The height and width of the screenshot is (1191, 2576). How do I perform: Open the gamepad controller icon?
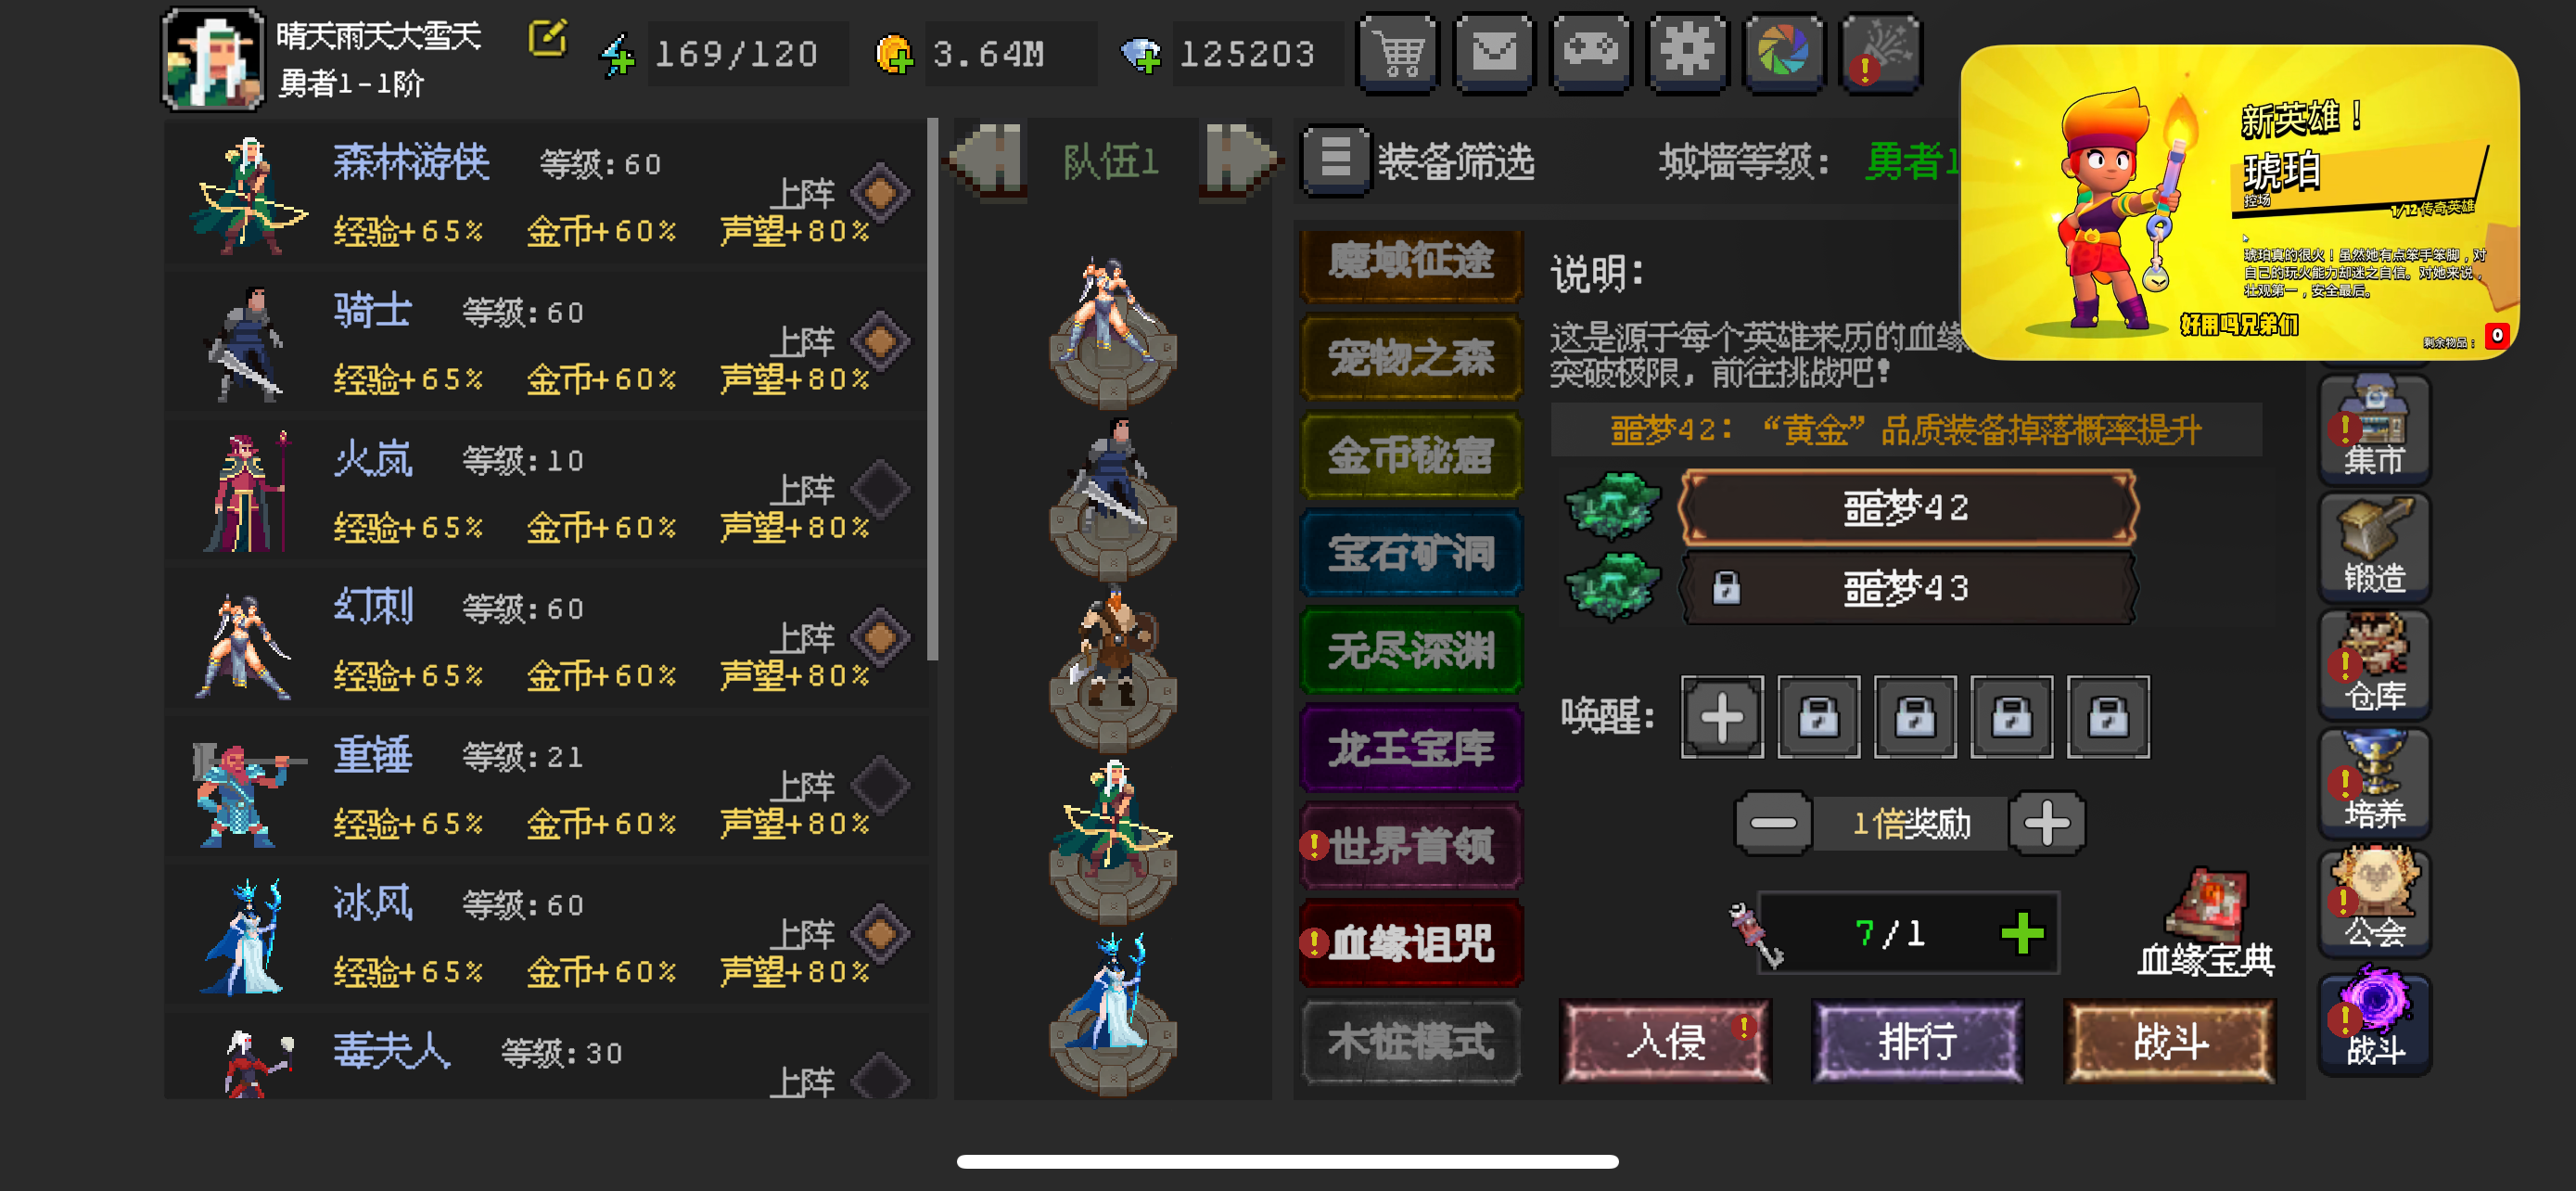[x=1591, y=52]
